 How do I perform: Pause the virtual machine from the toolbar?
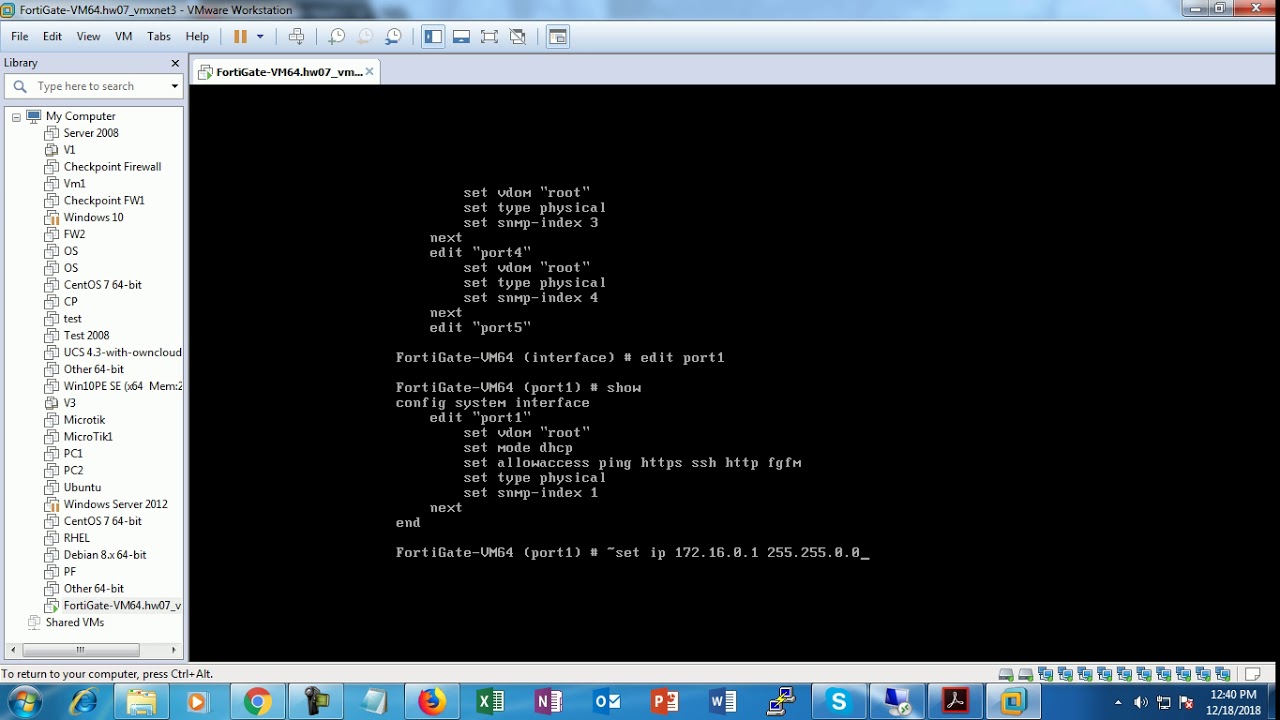(240, 36)
